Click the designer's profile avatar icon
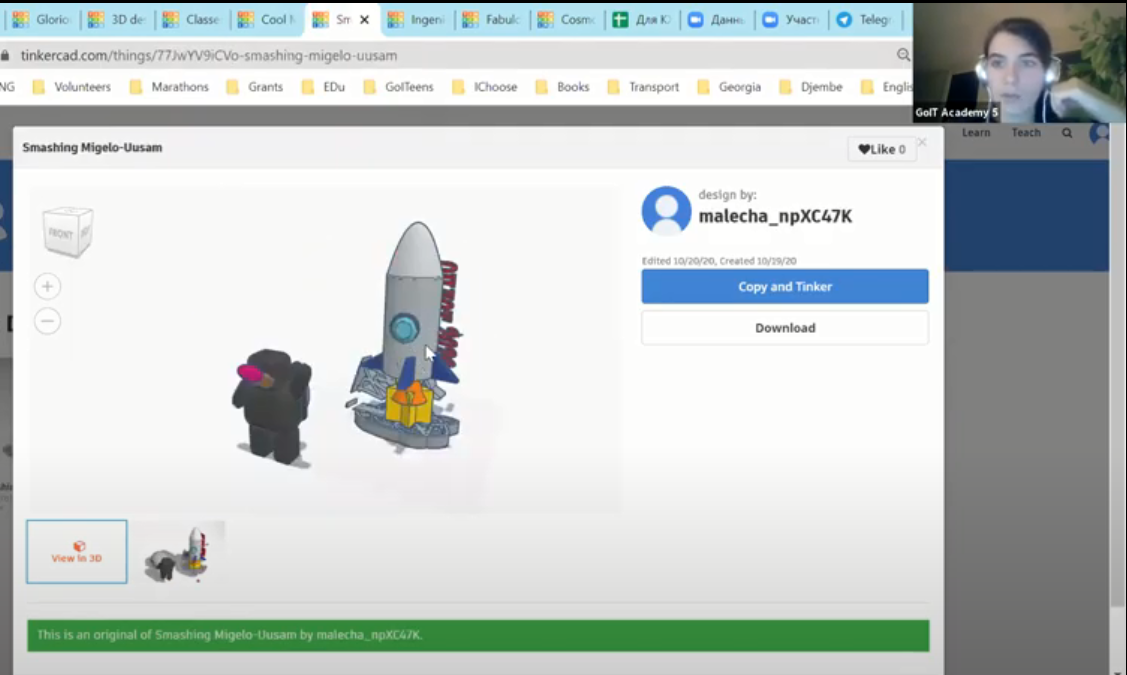This screenshot has height=675, width=1127. 666,211
